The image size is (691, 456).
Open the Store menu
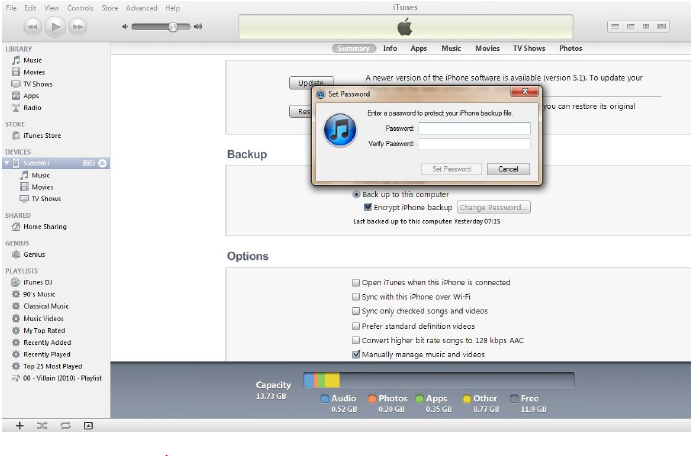click(110, 8)
